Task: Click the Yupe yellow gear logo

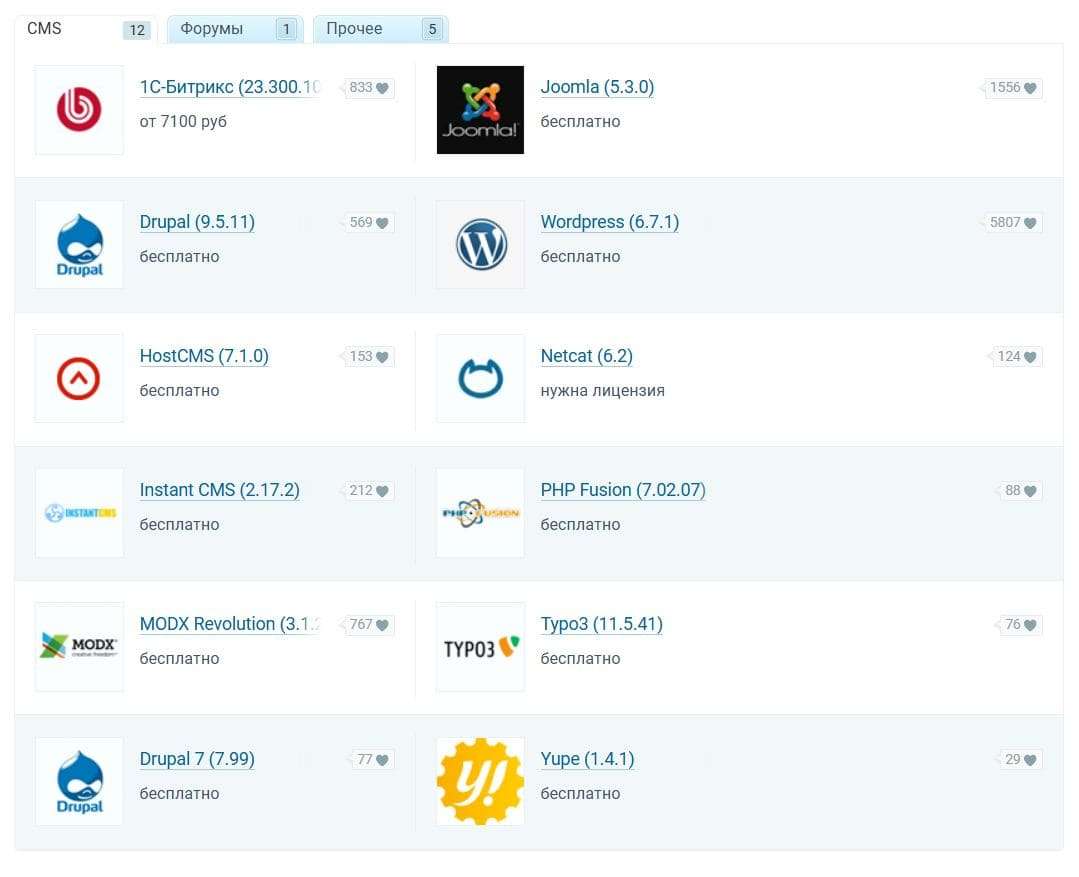Action: (x=480, y=782)
